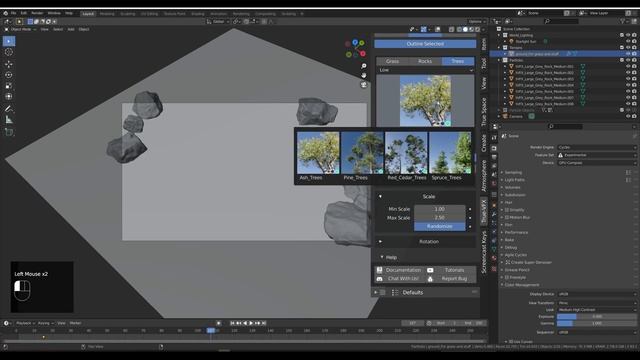The width and height of the screenshot is (640, 360).
Task: Click the Max Scale value field
Action: point(440,218)
